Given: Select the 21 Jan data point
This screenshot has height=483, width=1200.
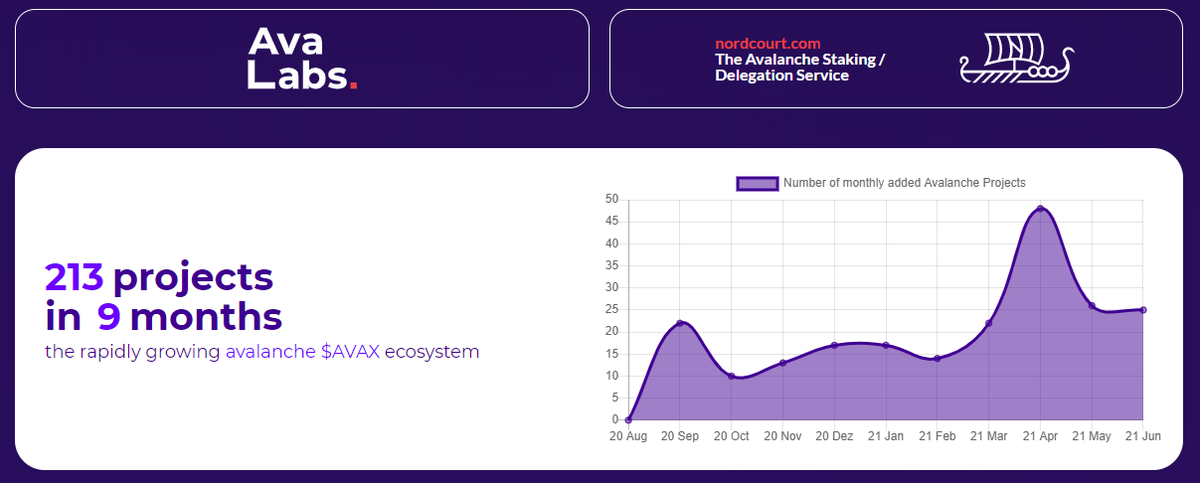Looking at the screenshot, I should [886, 345].
